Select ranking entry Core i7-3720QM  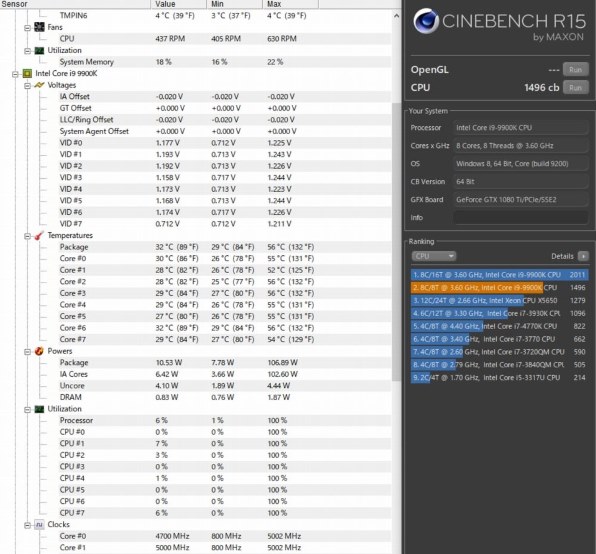coord(499,352)
